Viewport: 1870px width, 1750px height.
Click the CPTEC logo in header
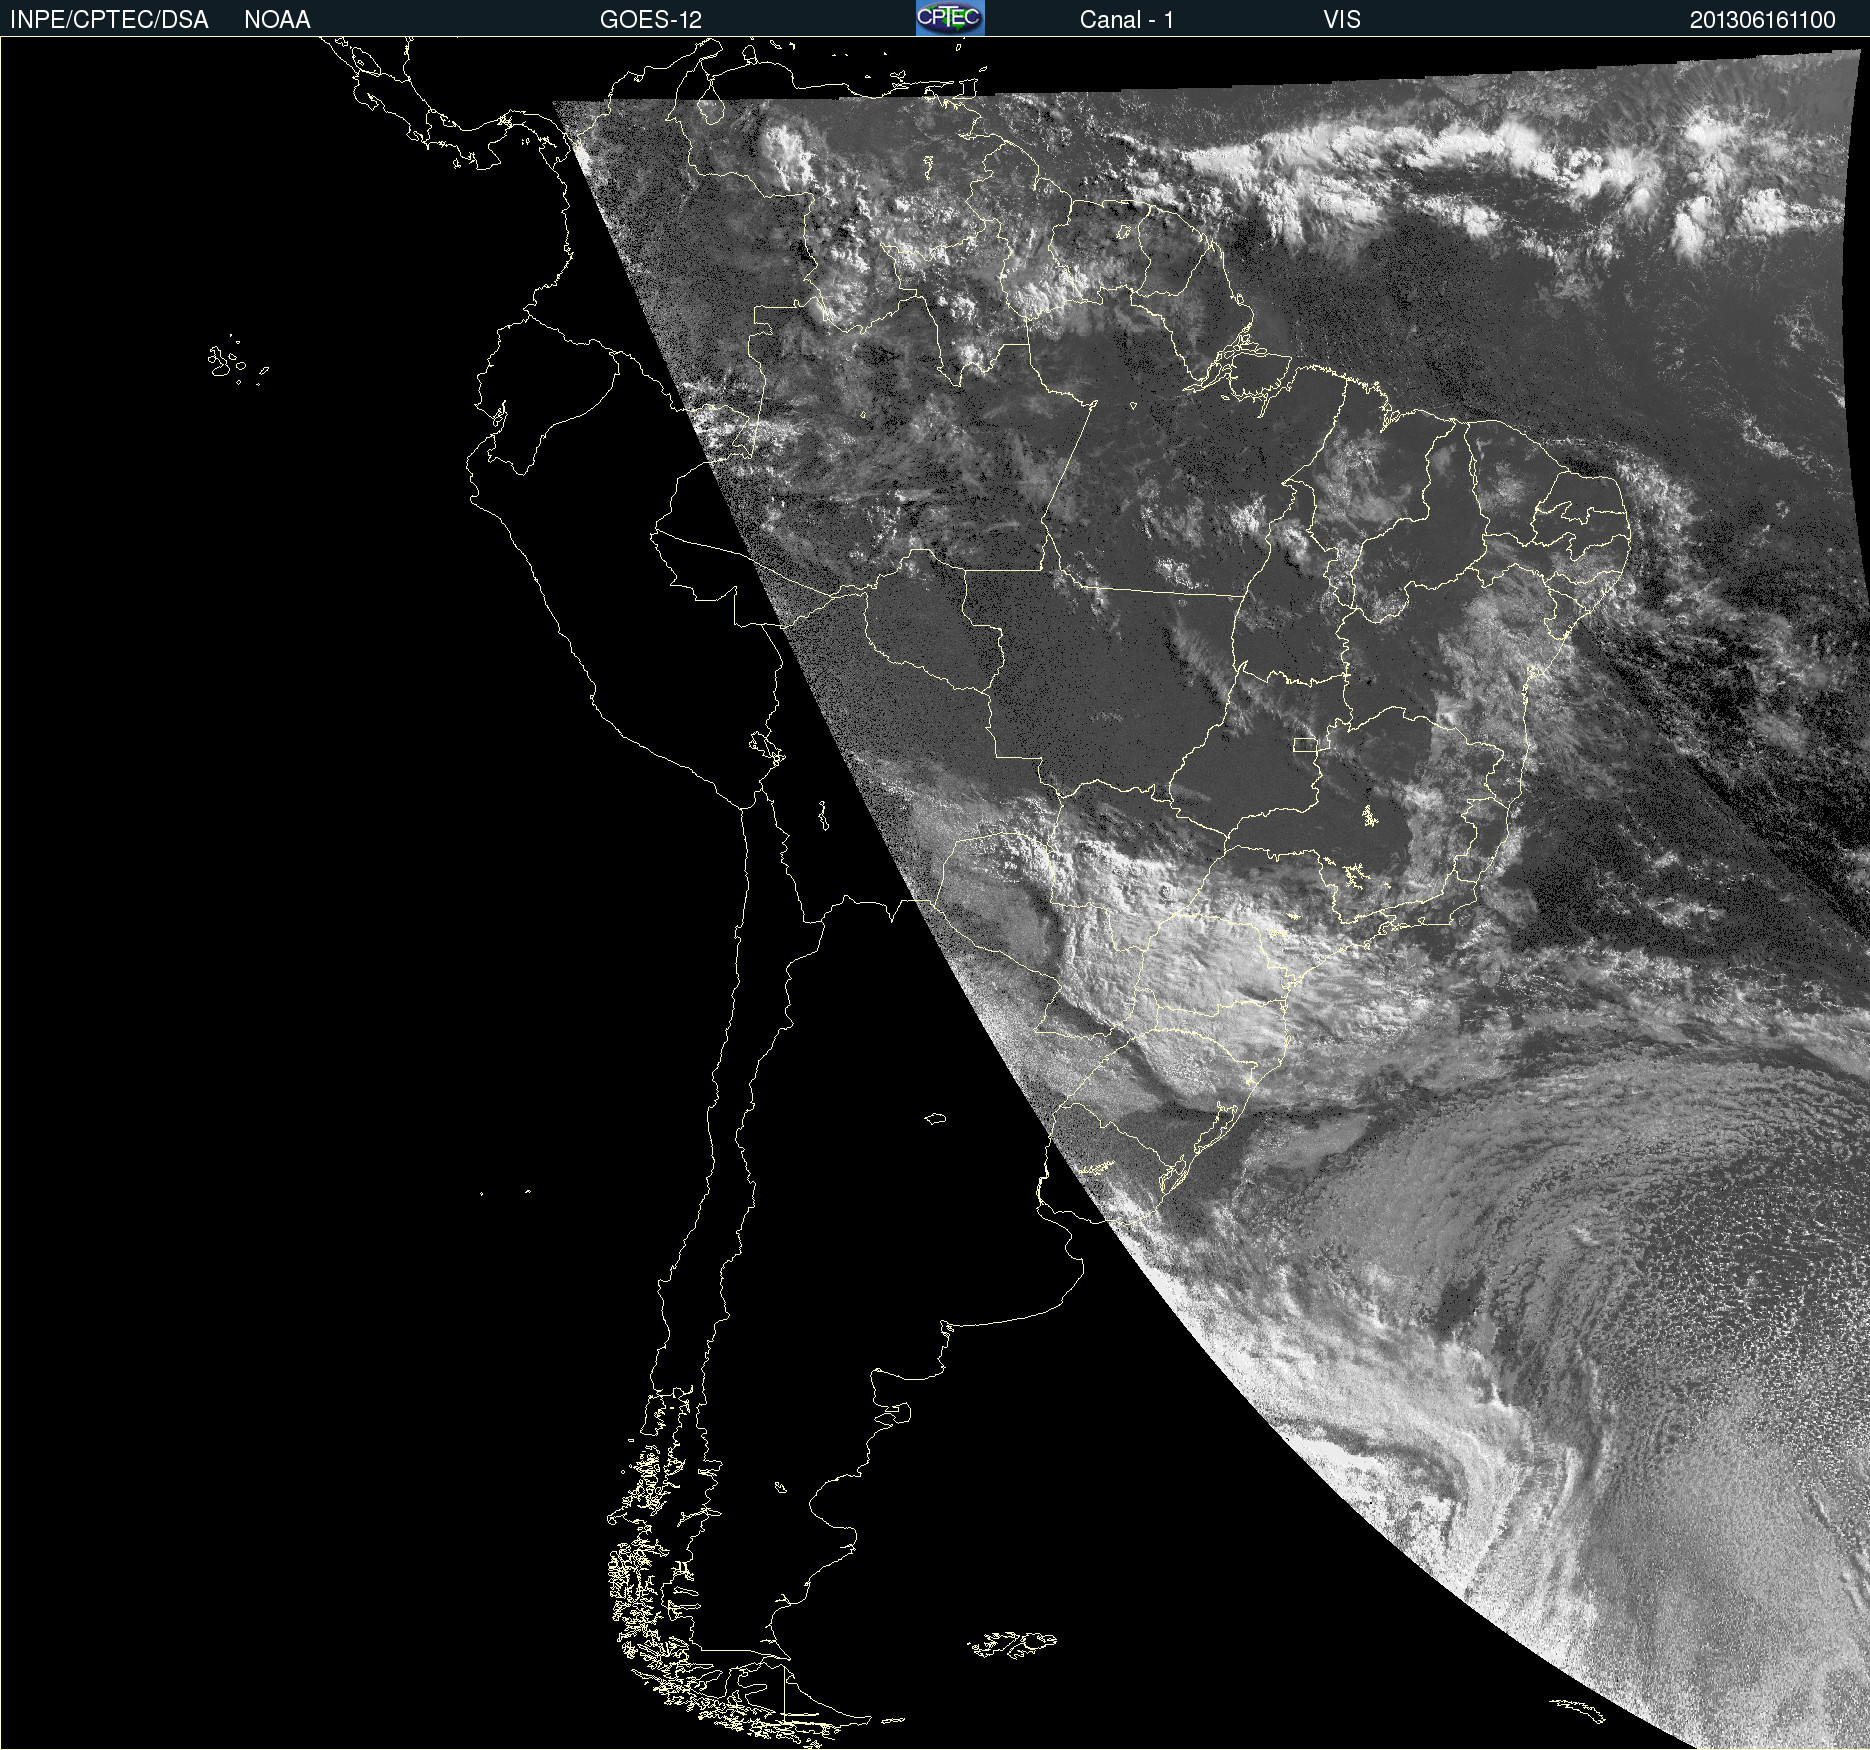click(x=950, y=18)
